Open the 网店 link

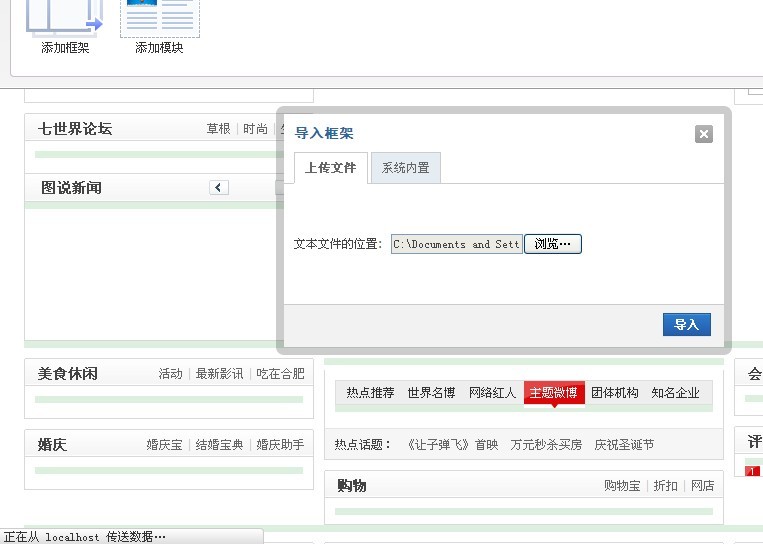coord(703,486)
